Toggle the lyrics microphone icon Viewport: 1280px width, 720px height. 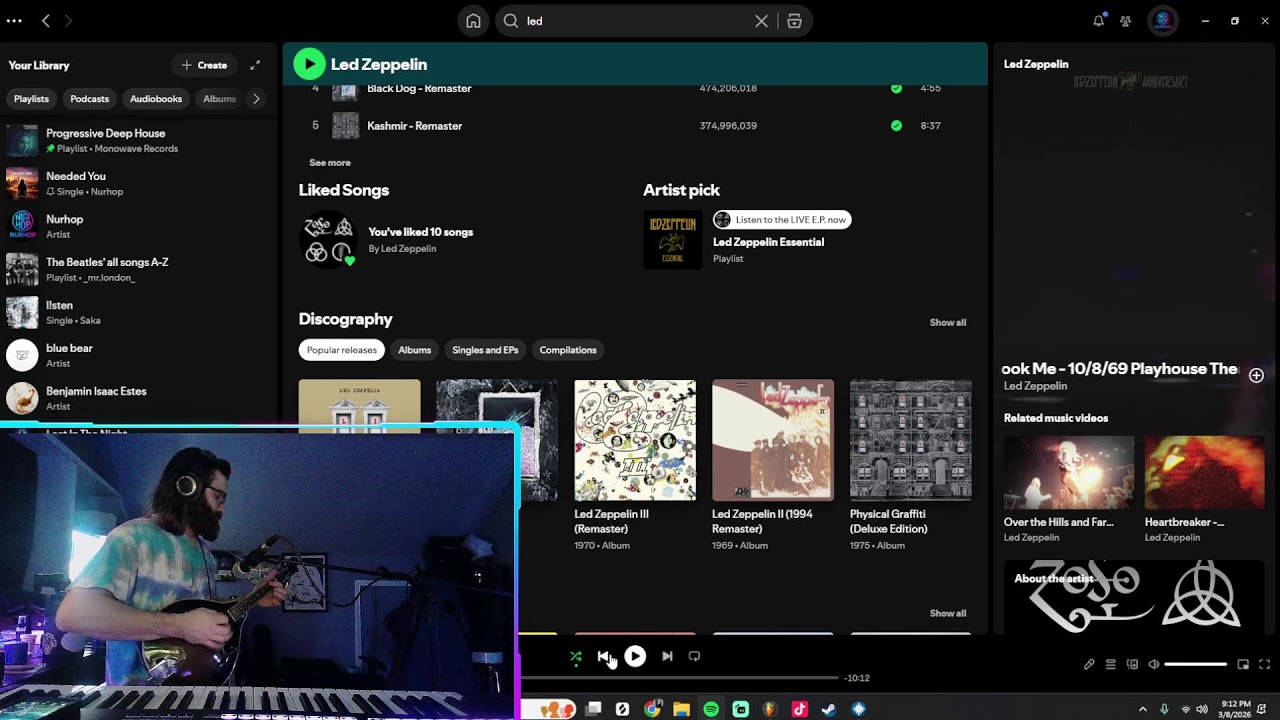(1089, 664)
